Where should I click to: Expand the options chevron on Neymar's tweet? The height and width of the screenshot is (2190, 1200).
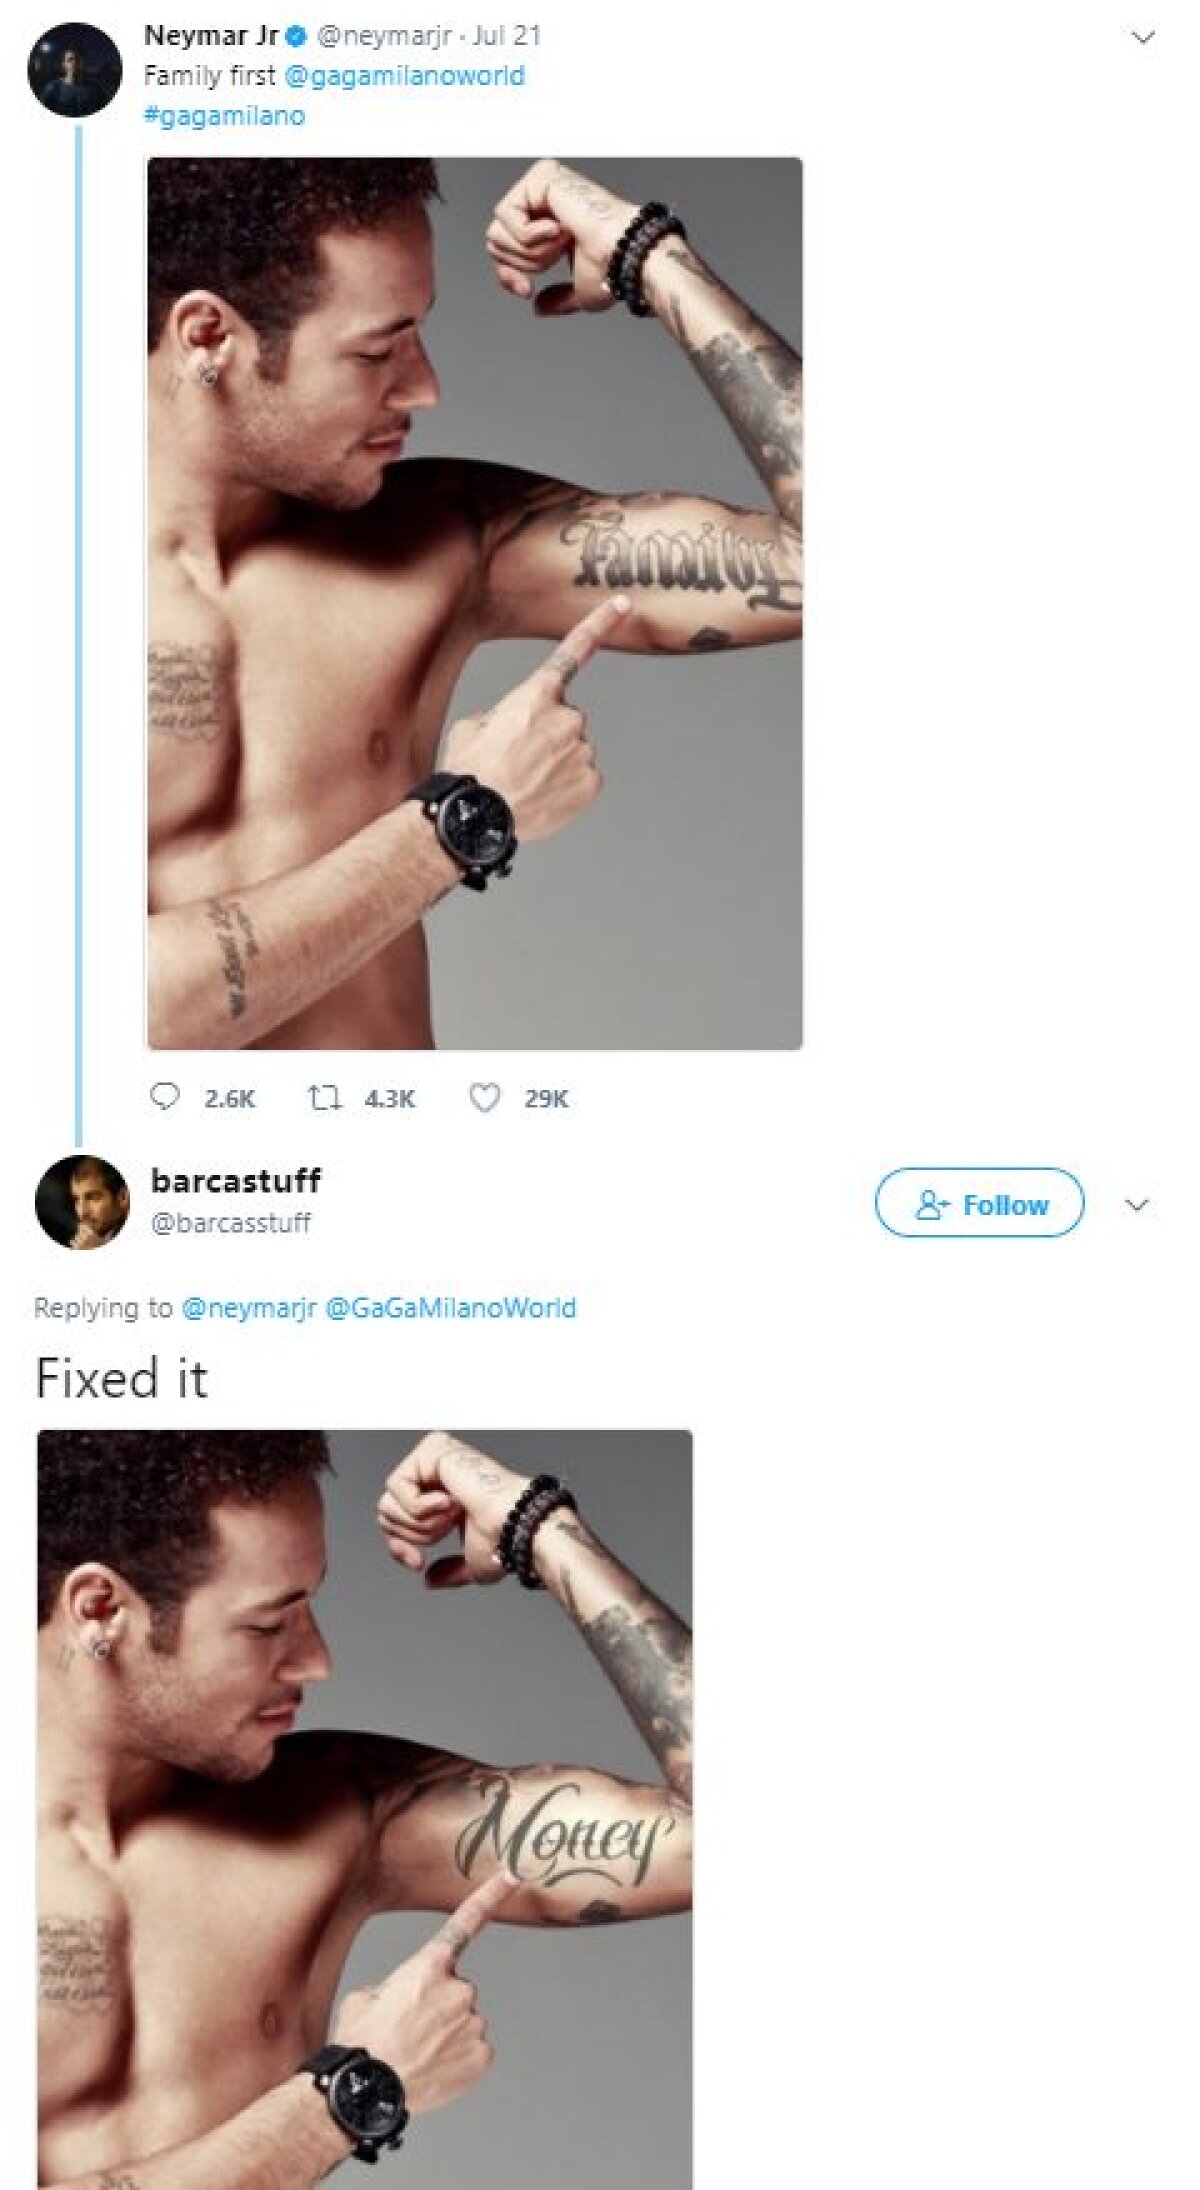pos(1144,34)
